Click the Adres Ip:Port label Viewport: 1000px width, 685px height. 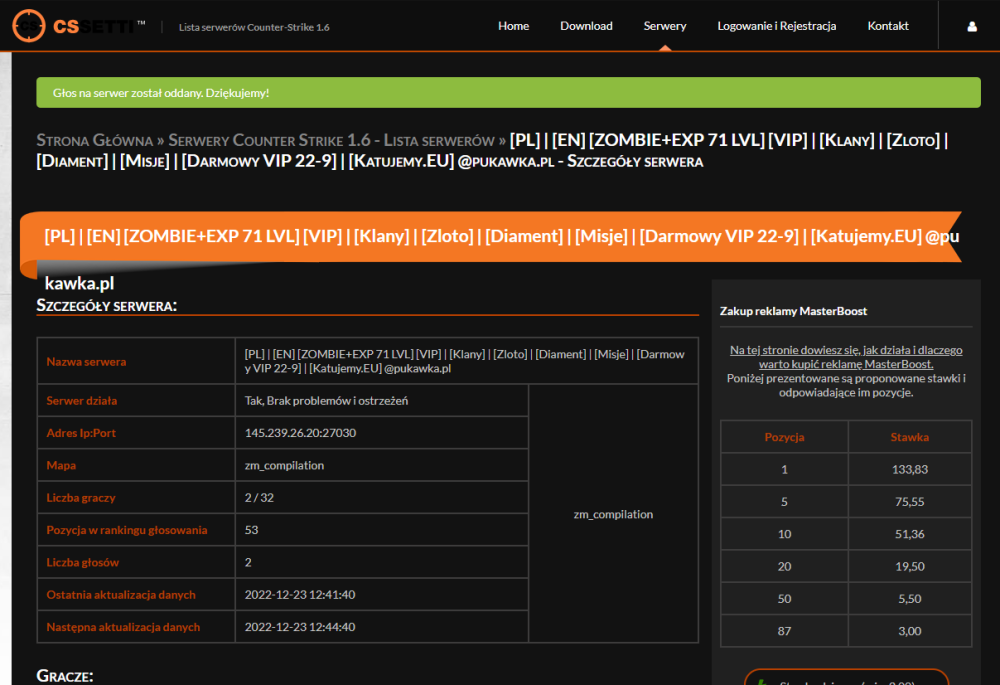click(x=81, y=432)
